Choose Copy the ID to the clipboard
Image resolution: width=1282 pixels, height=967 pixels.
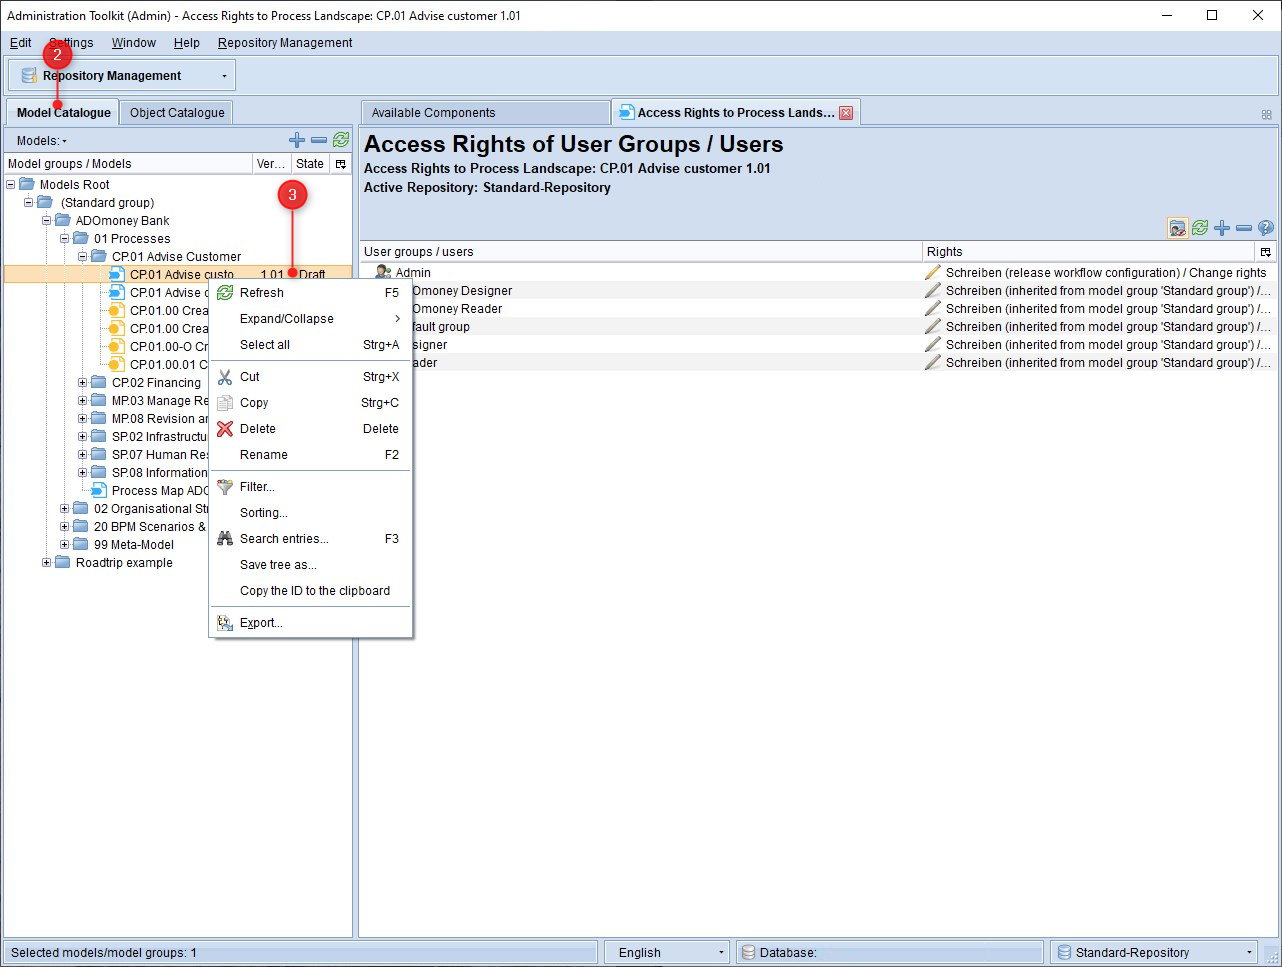point(311,591)
